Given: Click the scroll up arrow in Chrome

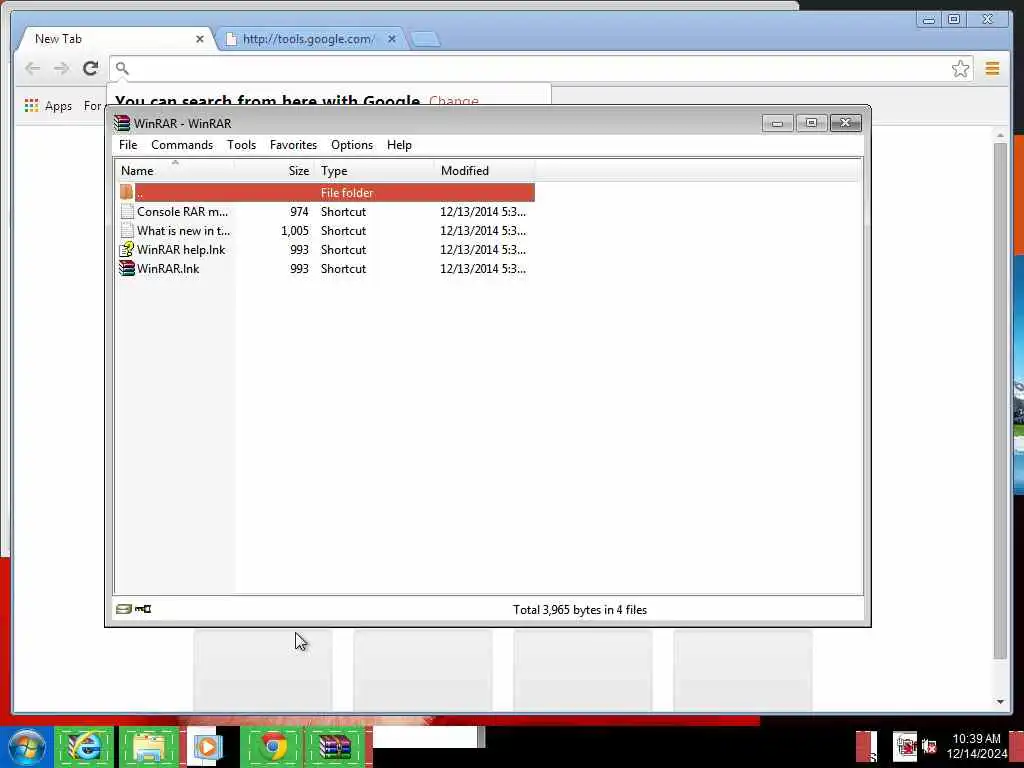Looking at the screenshot, I should point(1000,135).
